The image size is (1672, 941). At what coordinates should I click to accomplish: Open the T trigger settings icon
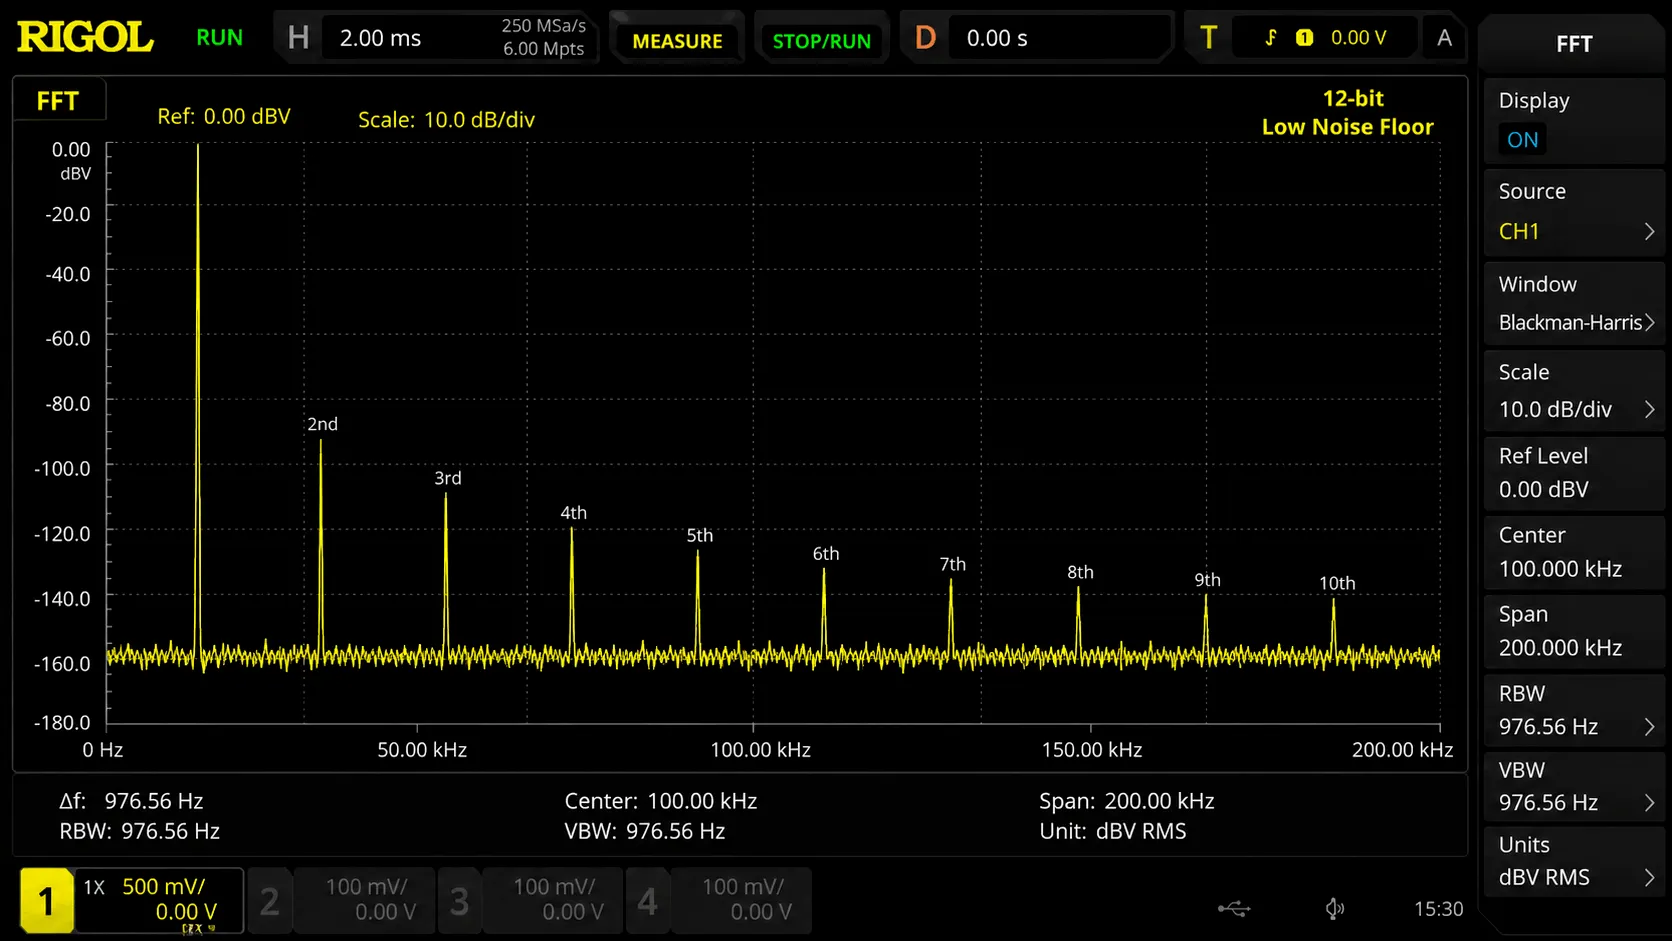1208,38
